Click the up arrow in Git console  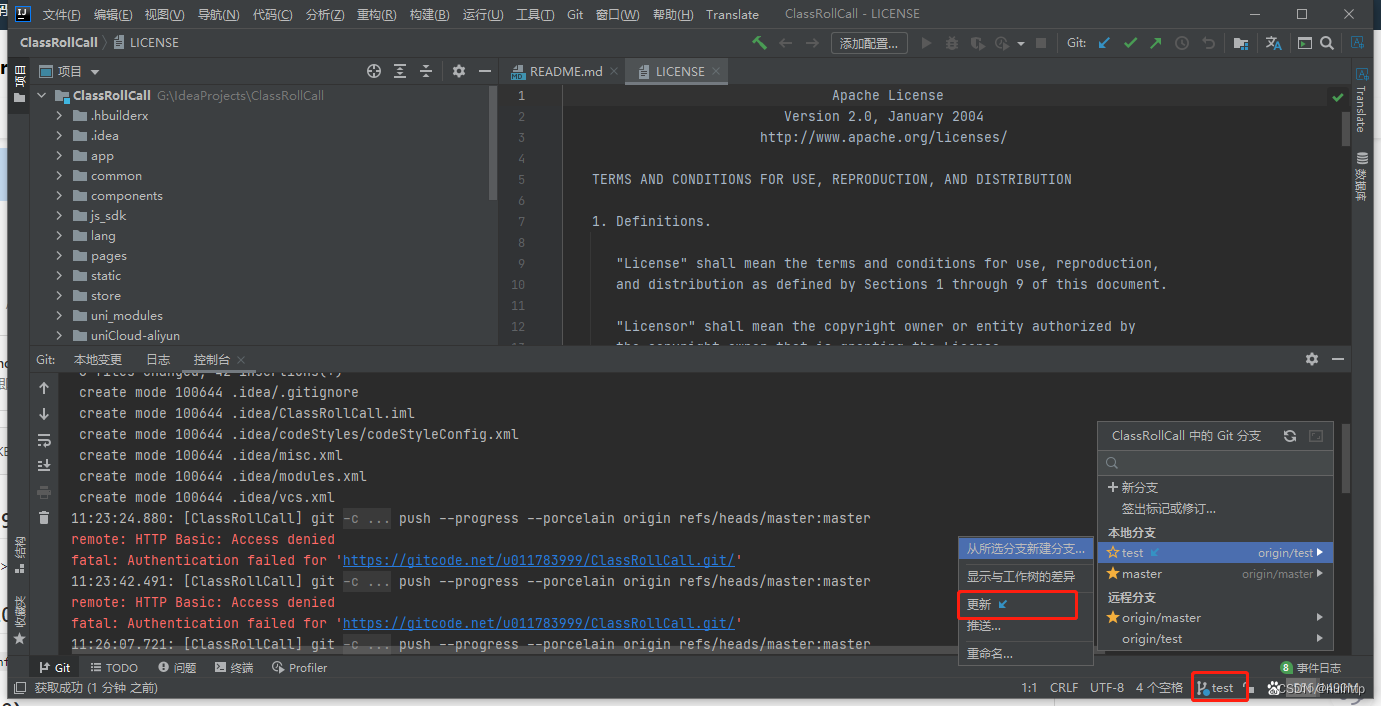(44, 388)
